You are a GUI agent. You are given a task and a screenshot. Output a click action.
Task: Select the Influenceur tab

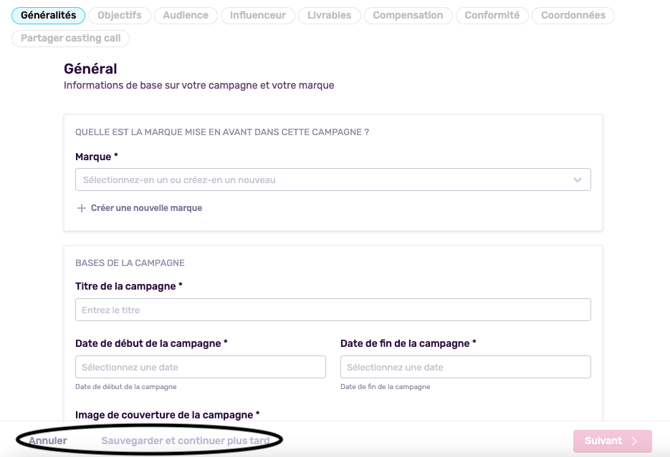pyautogui.click(x=258, y=15)
